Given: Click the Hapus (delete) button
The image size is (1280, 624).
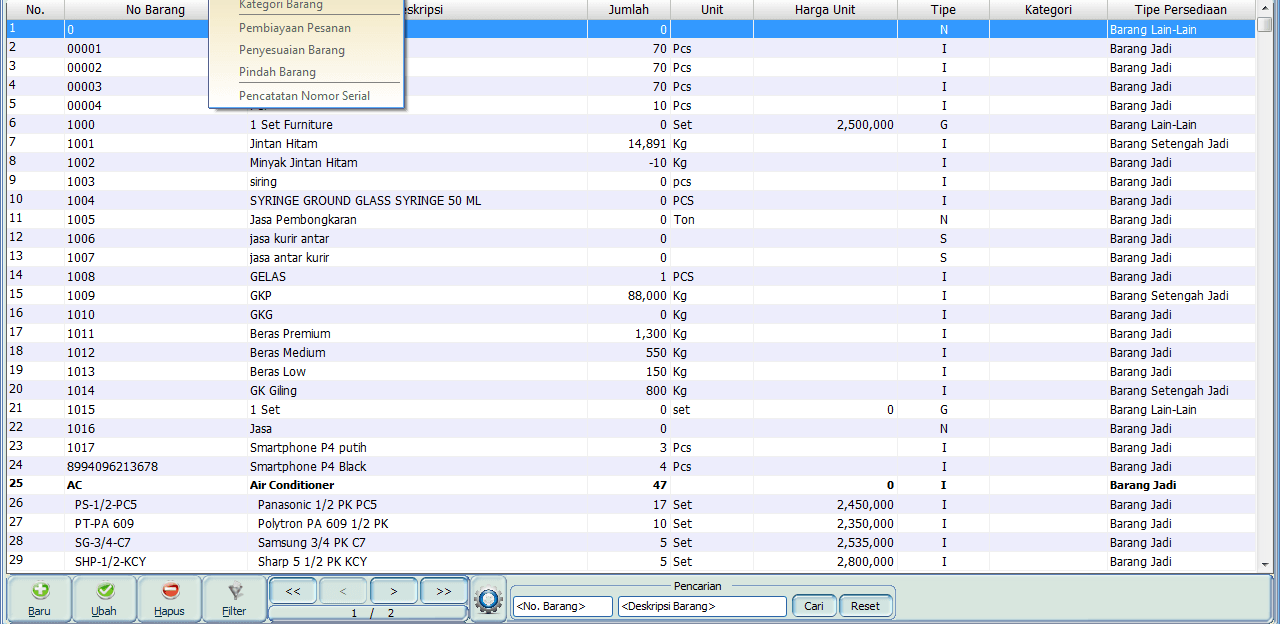Looking at the screenshot, I should [169, 599].
